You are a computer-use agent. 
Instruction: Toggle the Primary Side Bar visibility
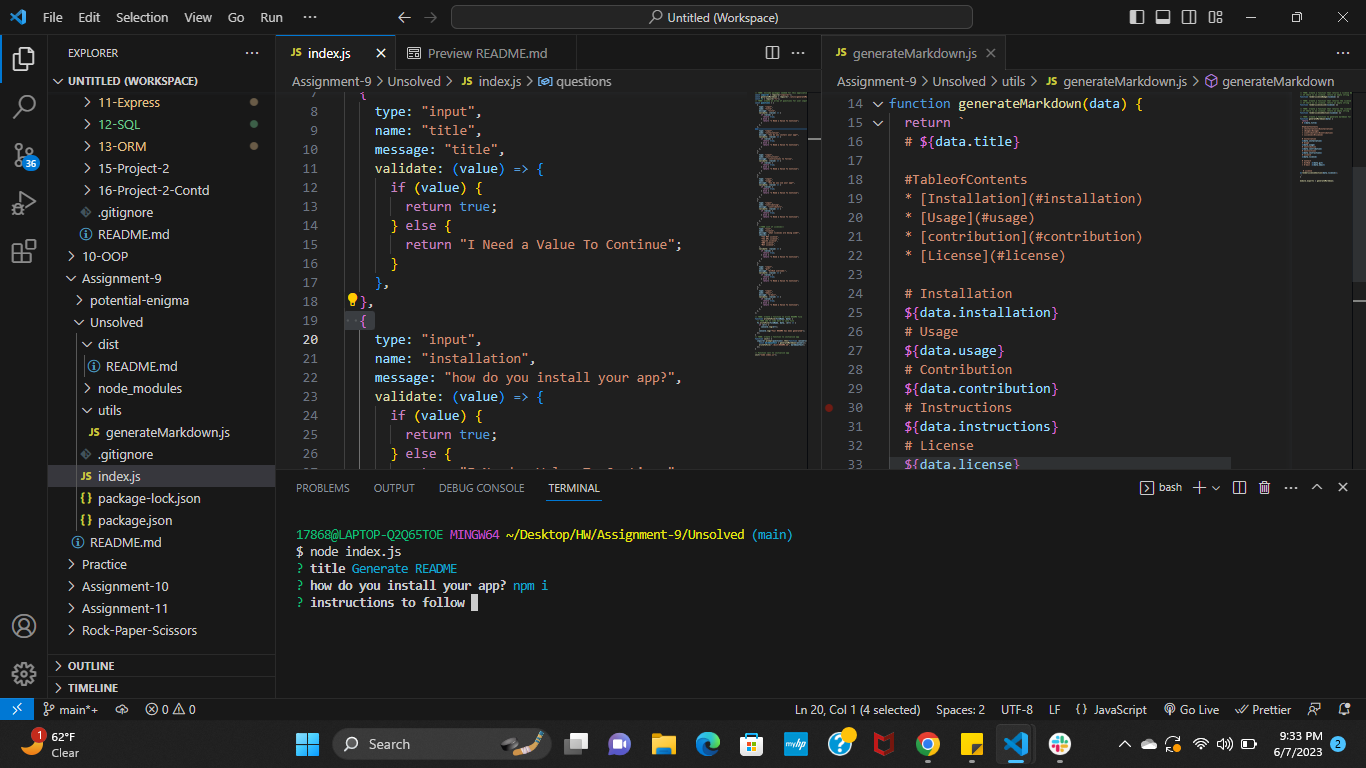click(x=1135, y=17)
